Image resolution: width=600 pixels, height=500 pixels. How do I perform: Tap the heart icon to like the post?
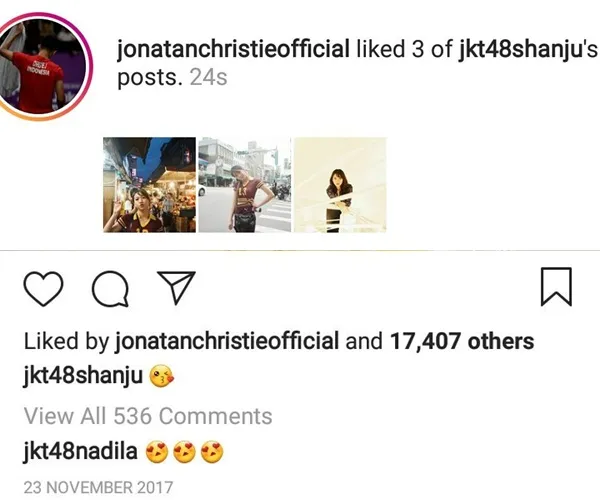click(x=43, y=290)
